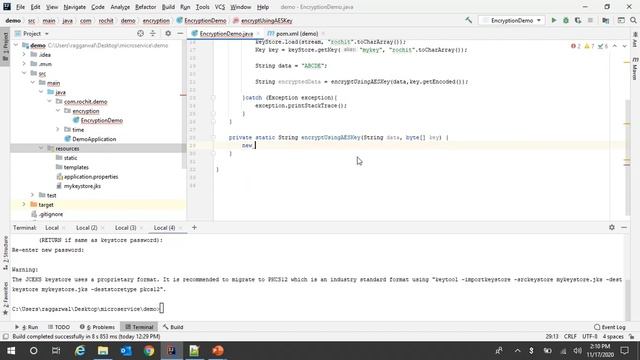Click the Build project hammer icon

click(x=469, y=20)
